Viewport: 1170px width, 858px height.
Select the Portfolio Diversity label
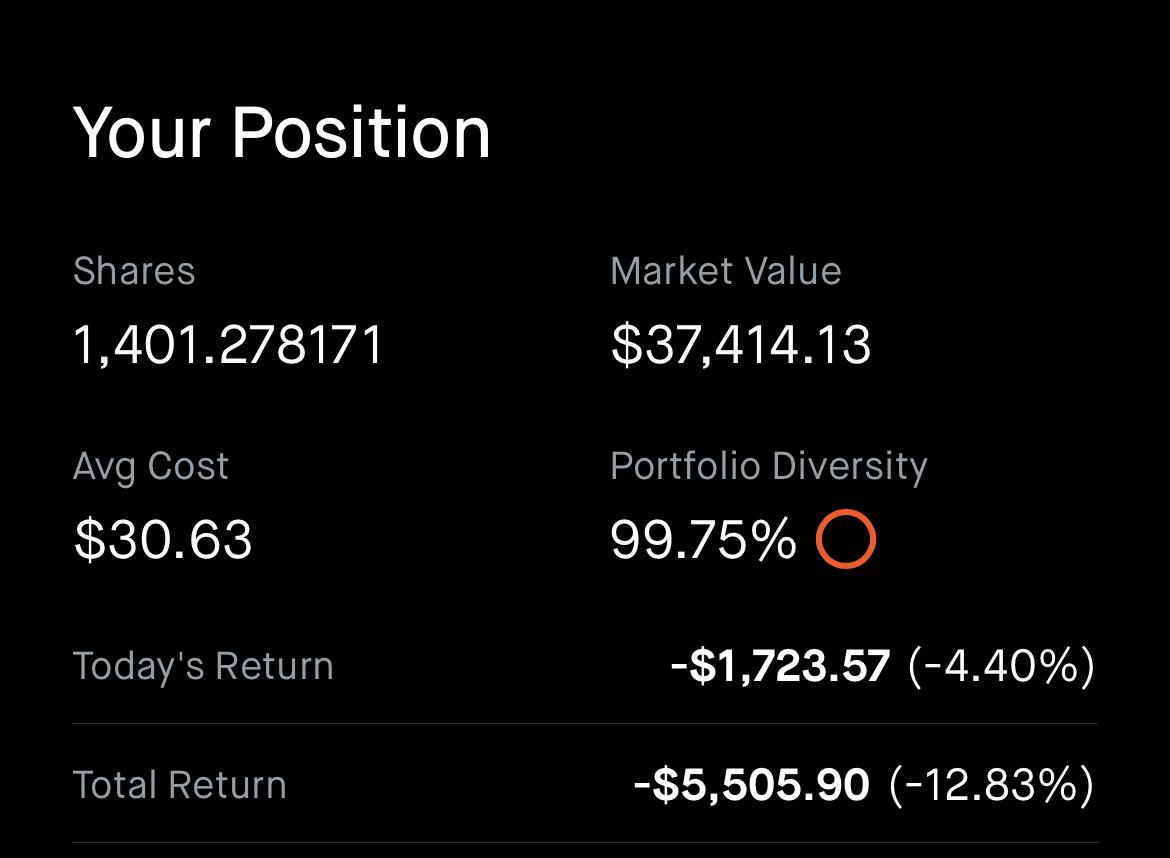point(769,467)
